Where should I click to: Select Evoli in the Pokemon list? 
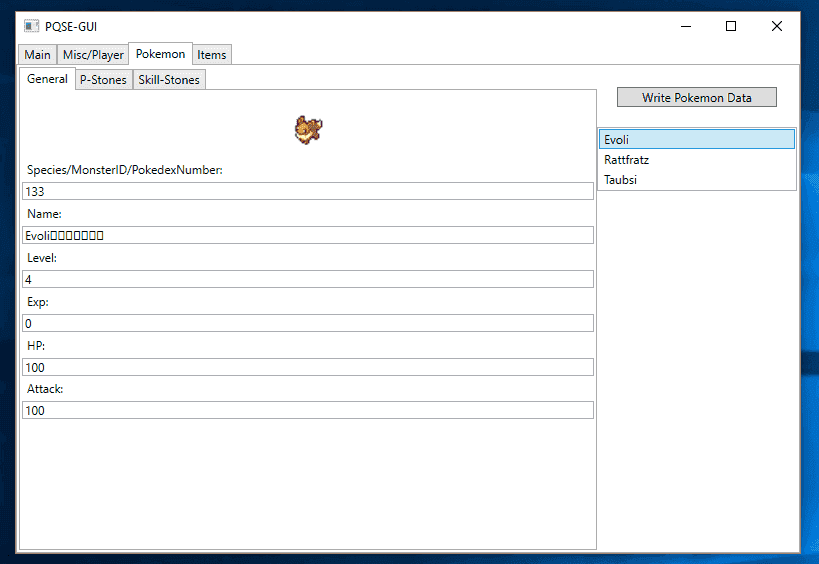pos(696,139)
